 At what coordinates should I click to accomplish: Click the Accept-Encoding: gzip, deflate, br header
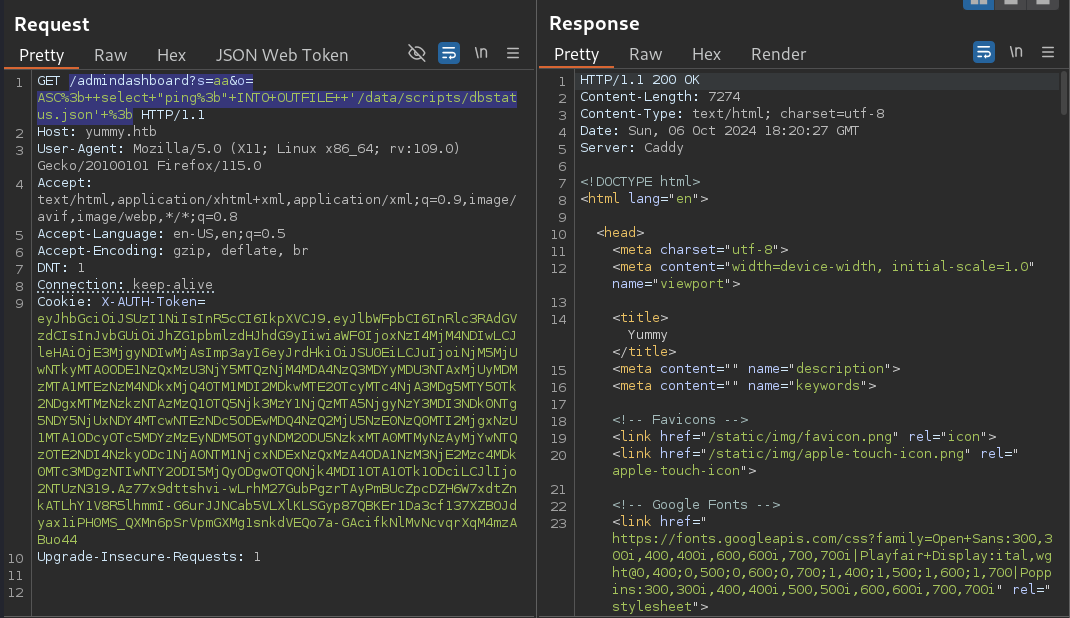(173, 251)
